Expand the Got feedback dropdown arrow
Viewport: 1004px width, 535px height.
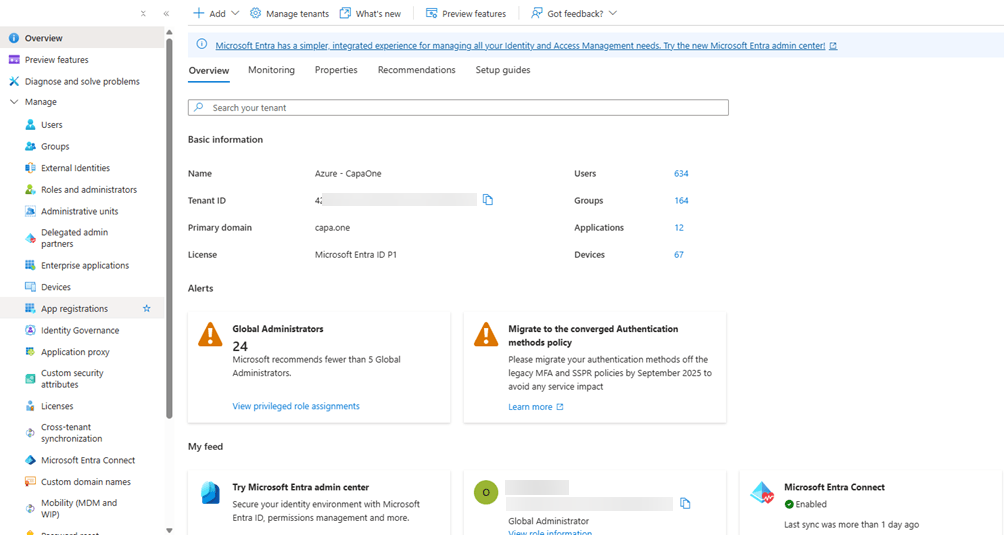(613, 13)
